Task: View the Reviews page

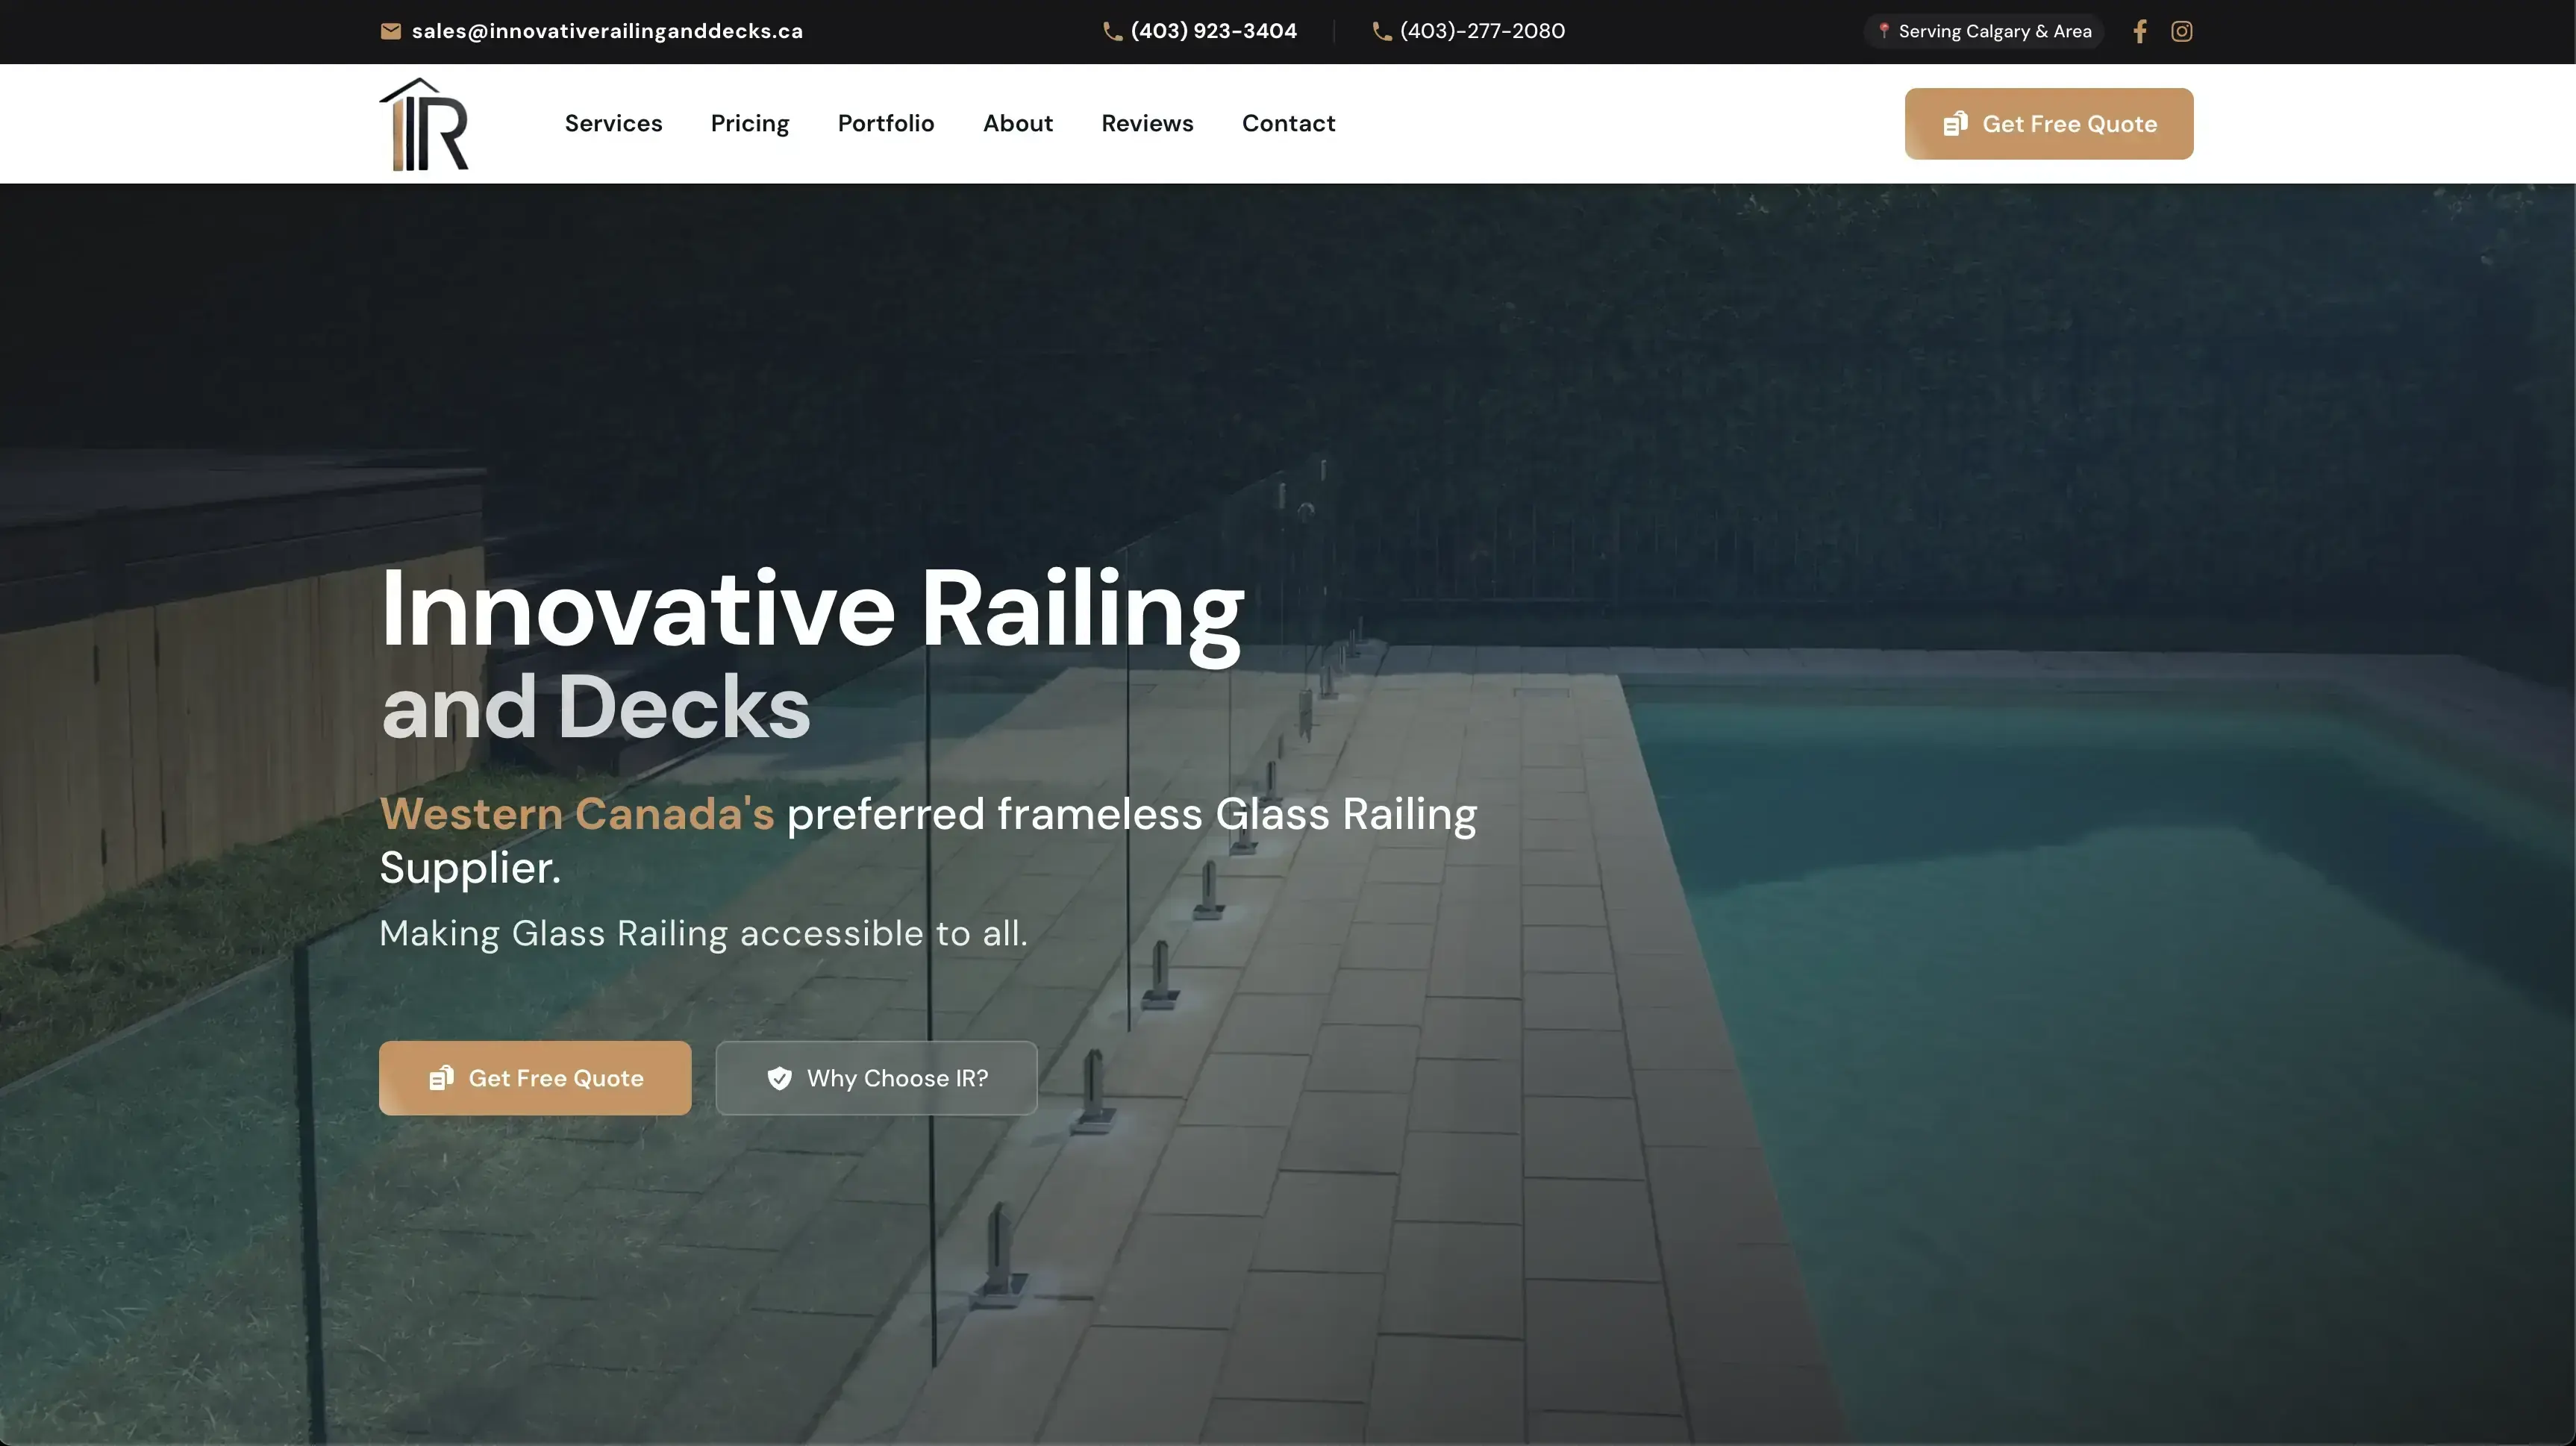Action: coord(1147,123)
